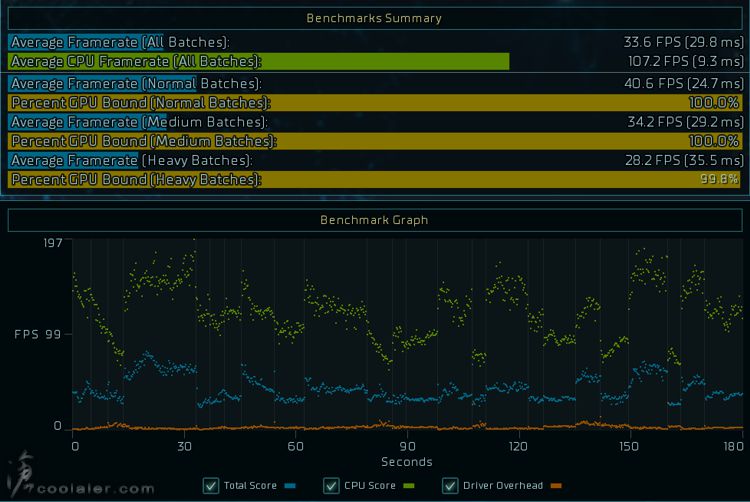Screen dimensions: 750x502
Task: Click Percent GPU Bound (Normal Batches) label
Action: tap(141, 103)
